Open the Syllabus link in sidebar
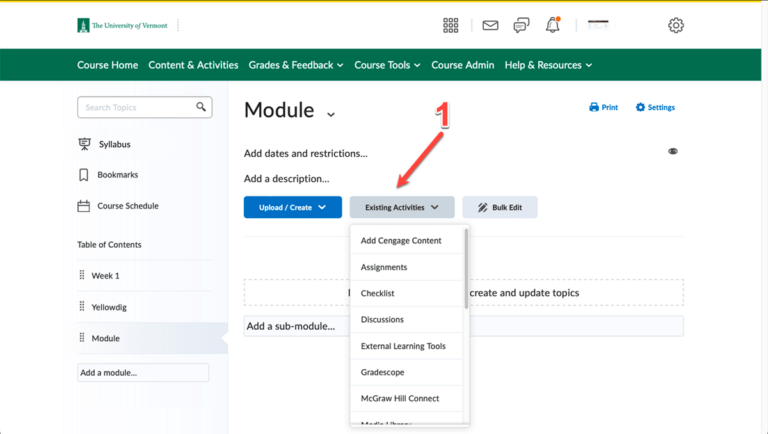768x434 pixels. click(x=115, y=144)
